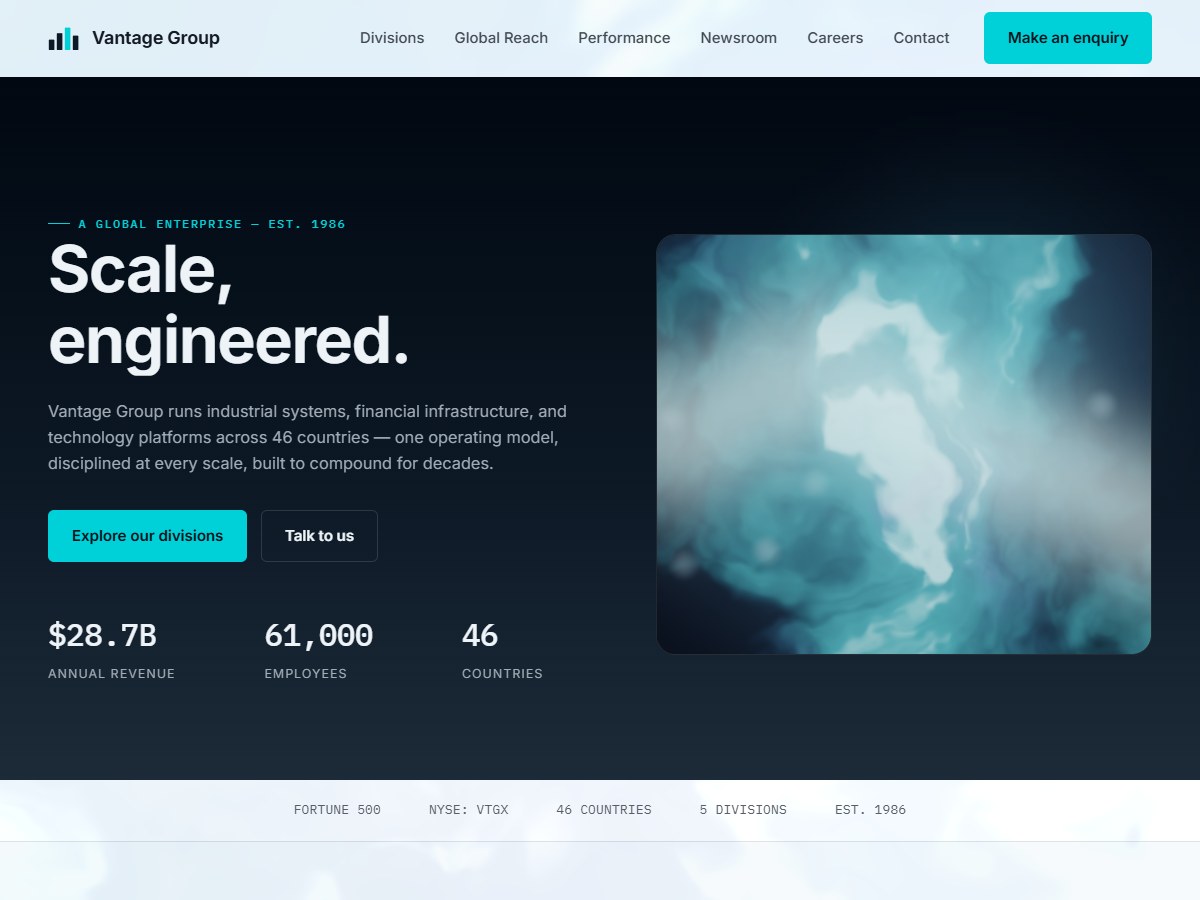Open the Newsroom nav link

click(739, 38)
